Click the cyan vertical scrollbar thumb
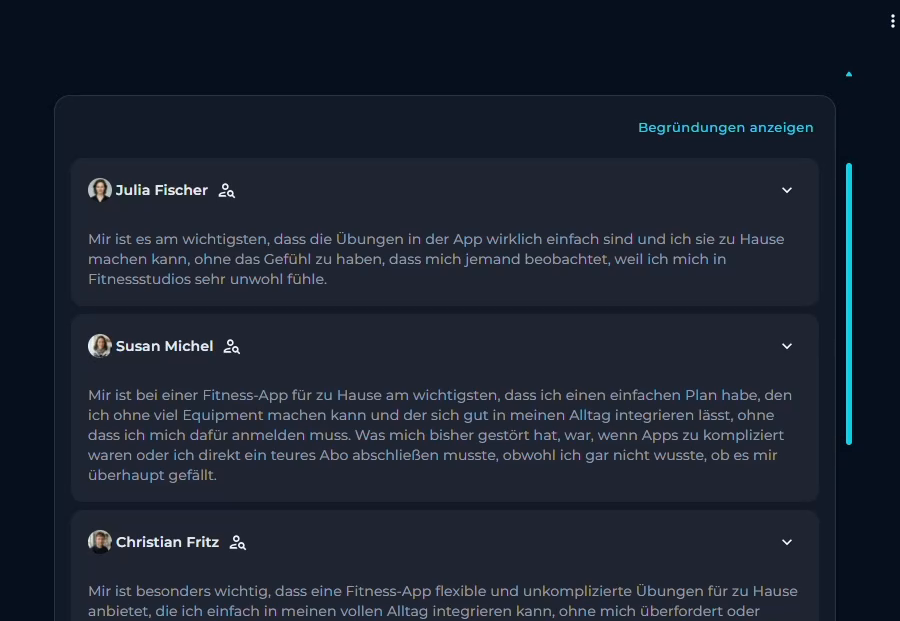Screen dimensions: 900x621 coord(849,304)
